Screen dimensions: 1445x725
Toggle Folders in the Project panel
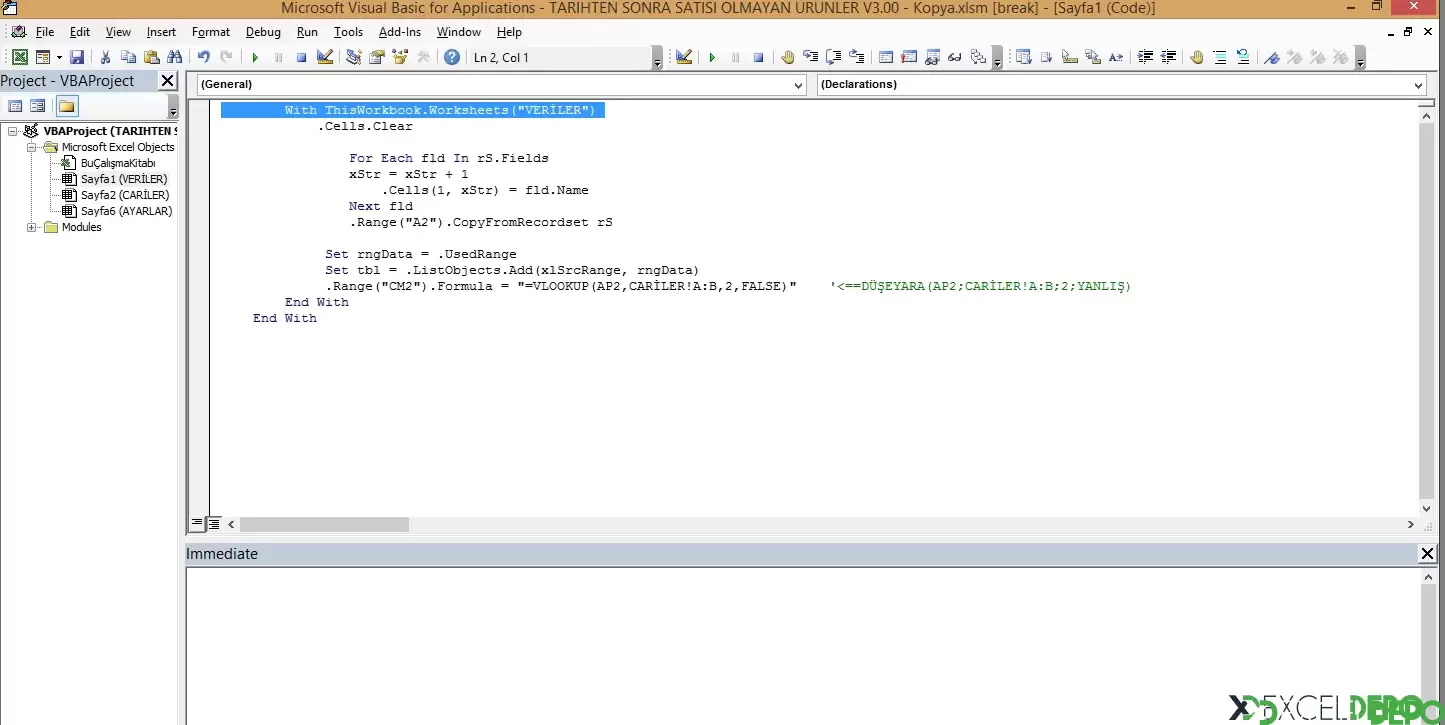pos(66,106)
